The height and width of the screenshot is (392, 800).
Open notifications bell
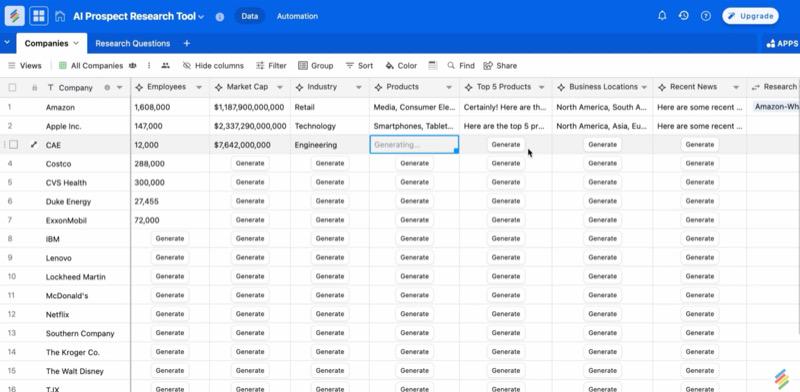point(662,16)
